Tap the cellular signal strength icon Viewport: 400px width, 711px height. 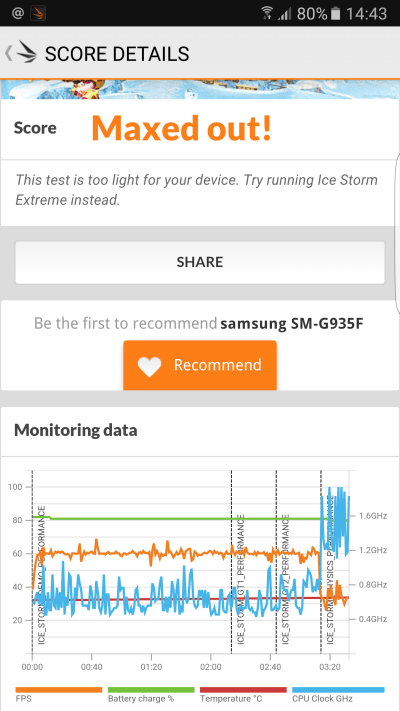(284, 14)
